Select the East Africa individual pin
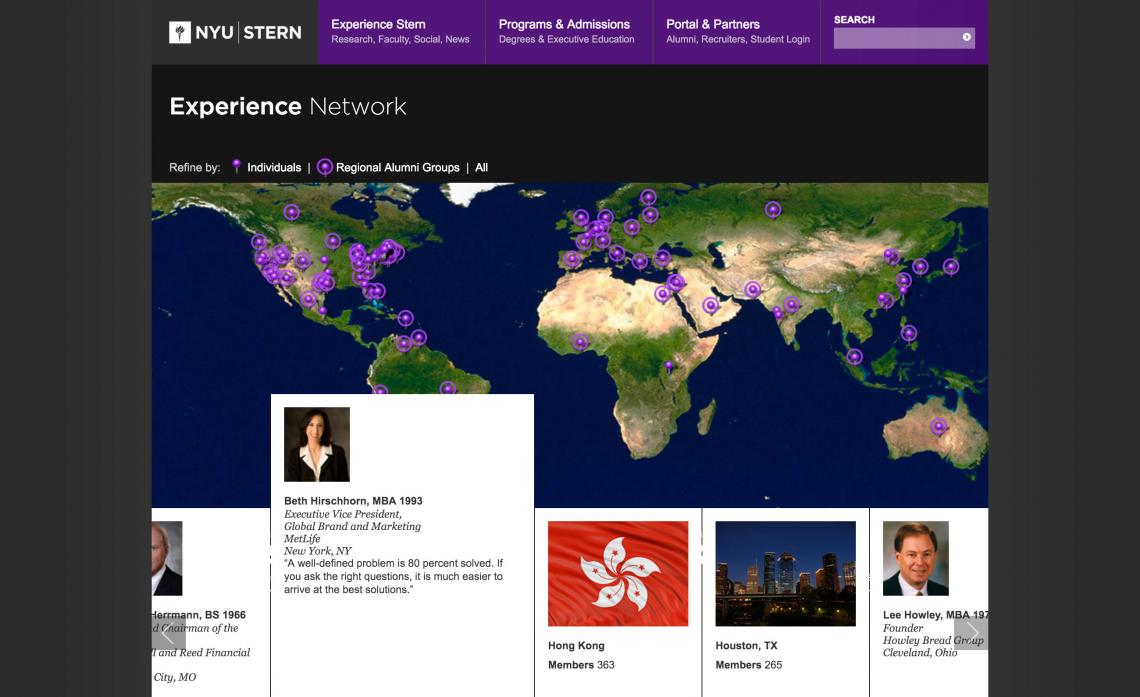This screenshot has height=697, width=1140. [669, 366]
